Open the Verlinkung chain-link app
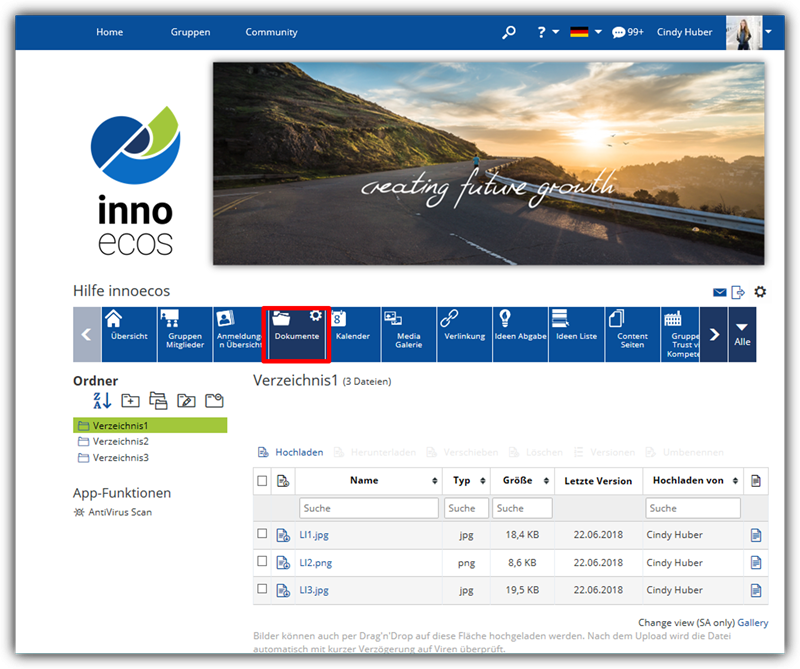 click(464, 334)
